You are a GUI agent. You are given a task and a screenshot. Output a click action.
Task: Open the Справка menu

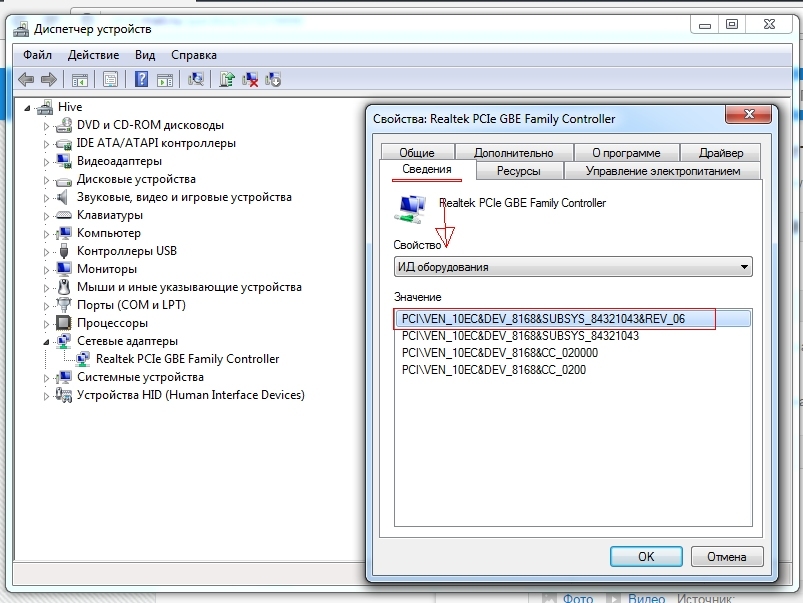coord(194,55)
